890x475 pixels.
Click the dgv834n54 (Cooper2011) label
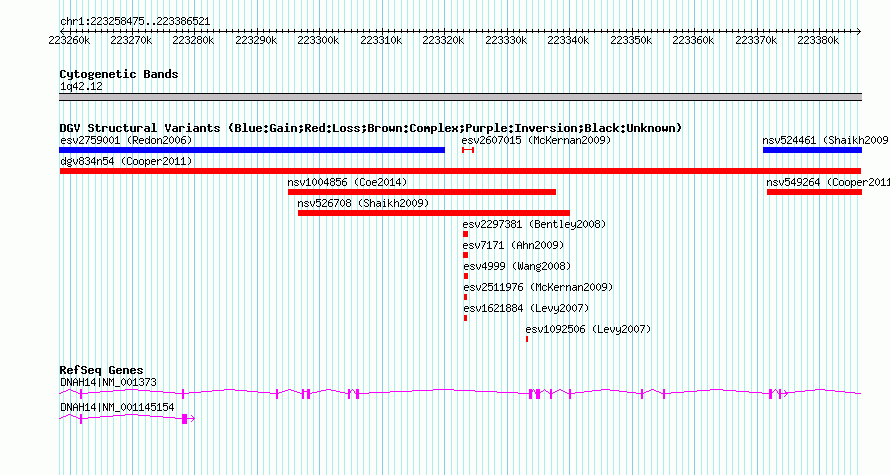(126, 161)
